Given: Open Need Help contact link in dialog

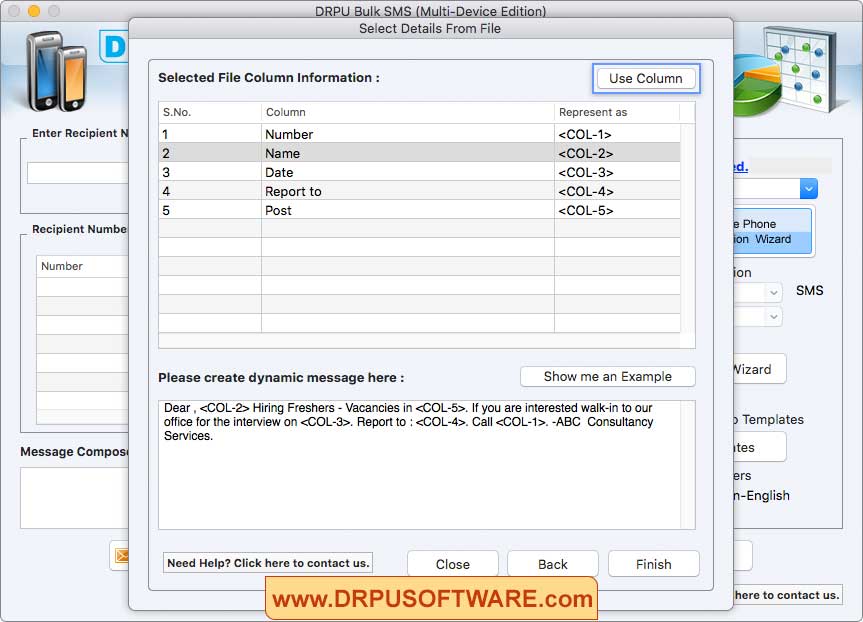Looking at the screenshot, I should [268, 563].
